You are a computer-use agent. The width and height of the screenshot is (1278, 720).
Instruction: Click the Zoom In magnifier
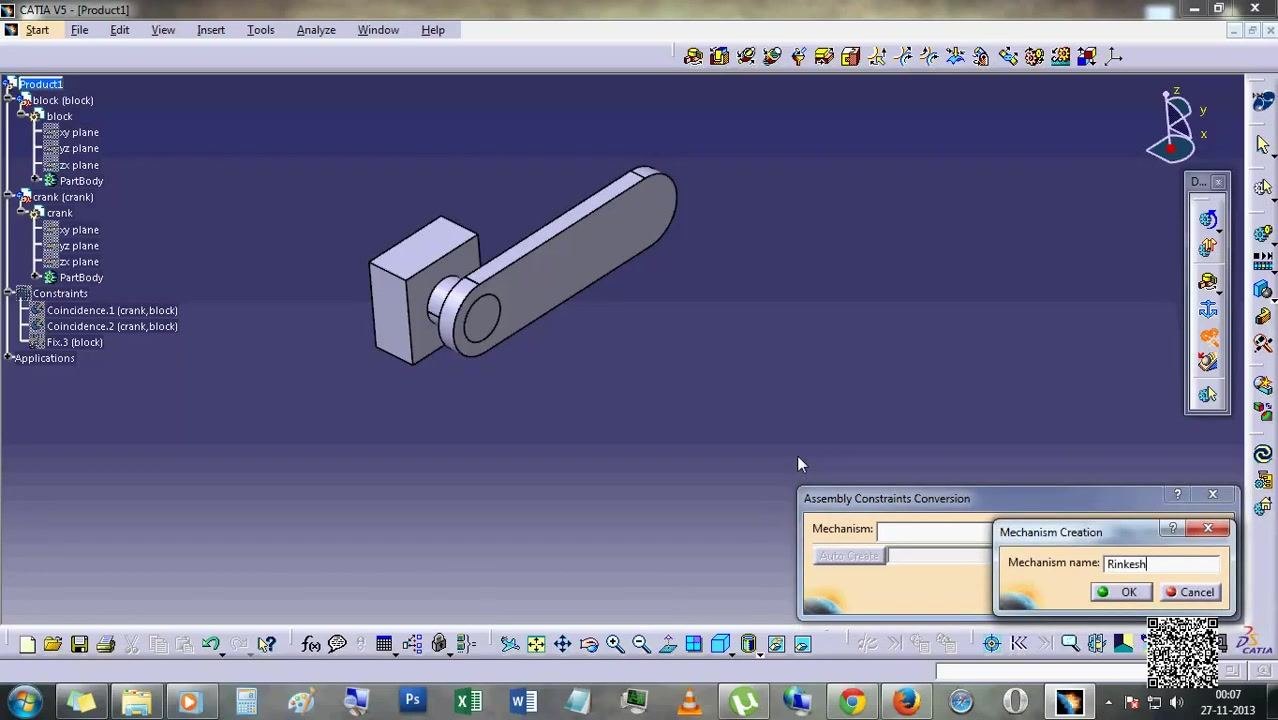click(x=615, y=645)
